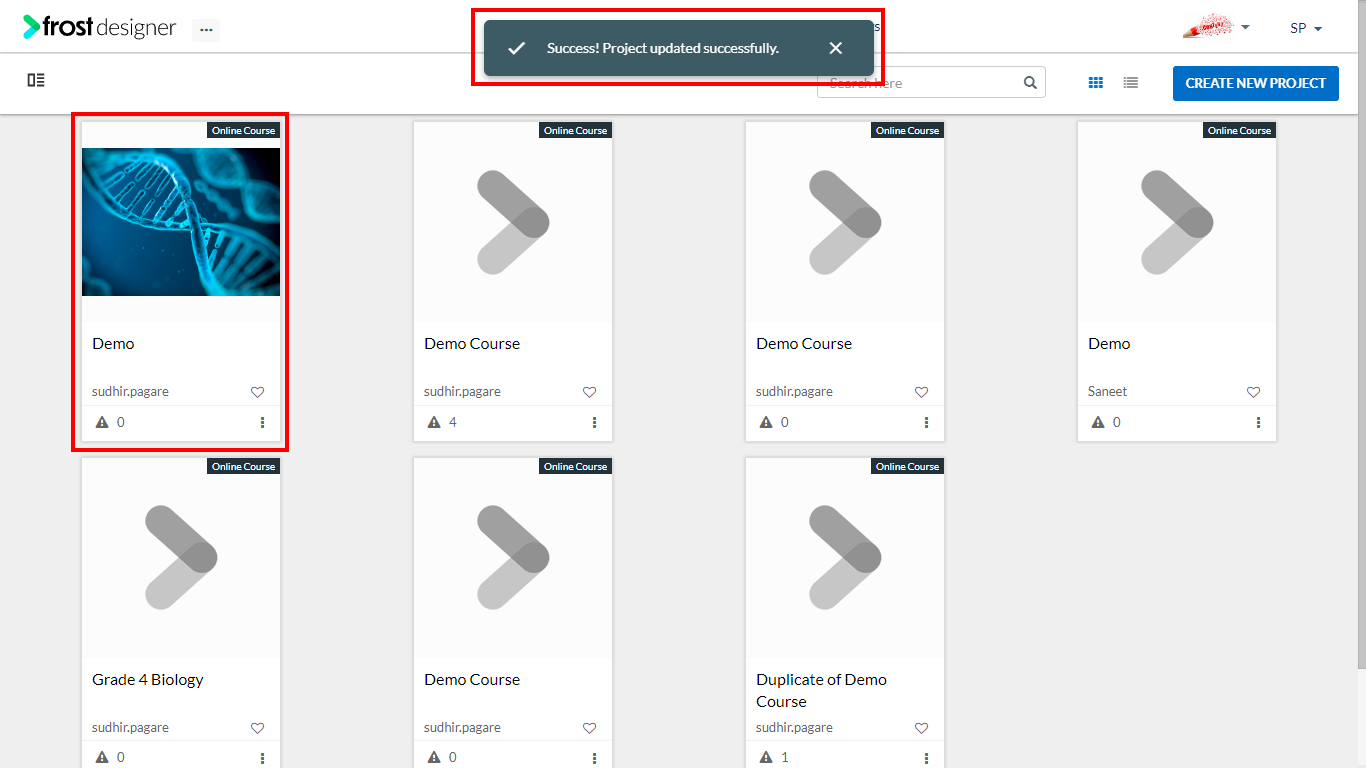This screenshot has width=1366, height=768.
Task: Click warning icon on Duplicate of Demo Course
Action: tap(766, 757)
